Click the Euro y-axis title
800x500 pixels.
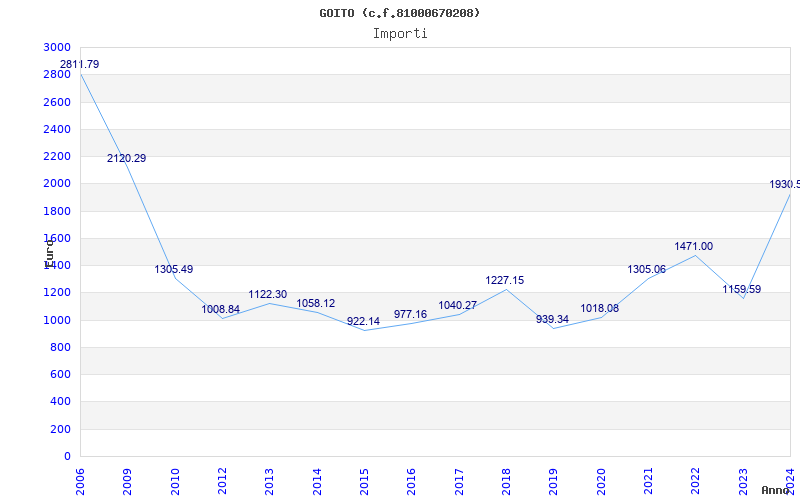[49, 252]
